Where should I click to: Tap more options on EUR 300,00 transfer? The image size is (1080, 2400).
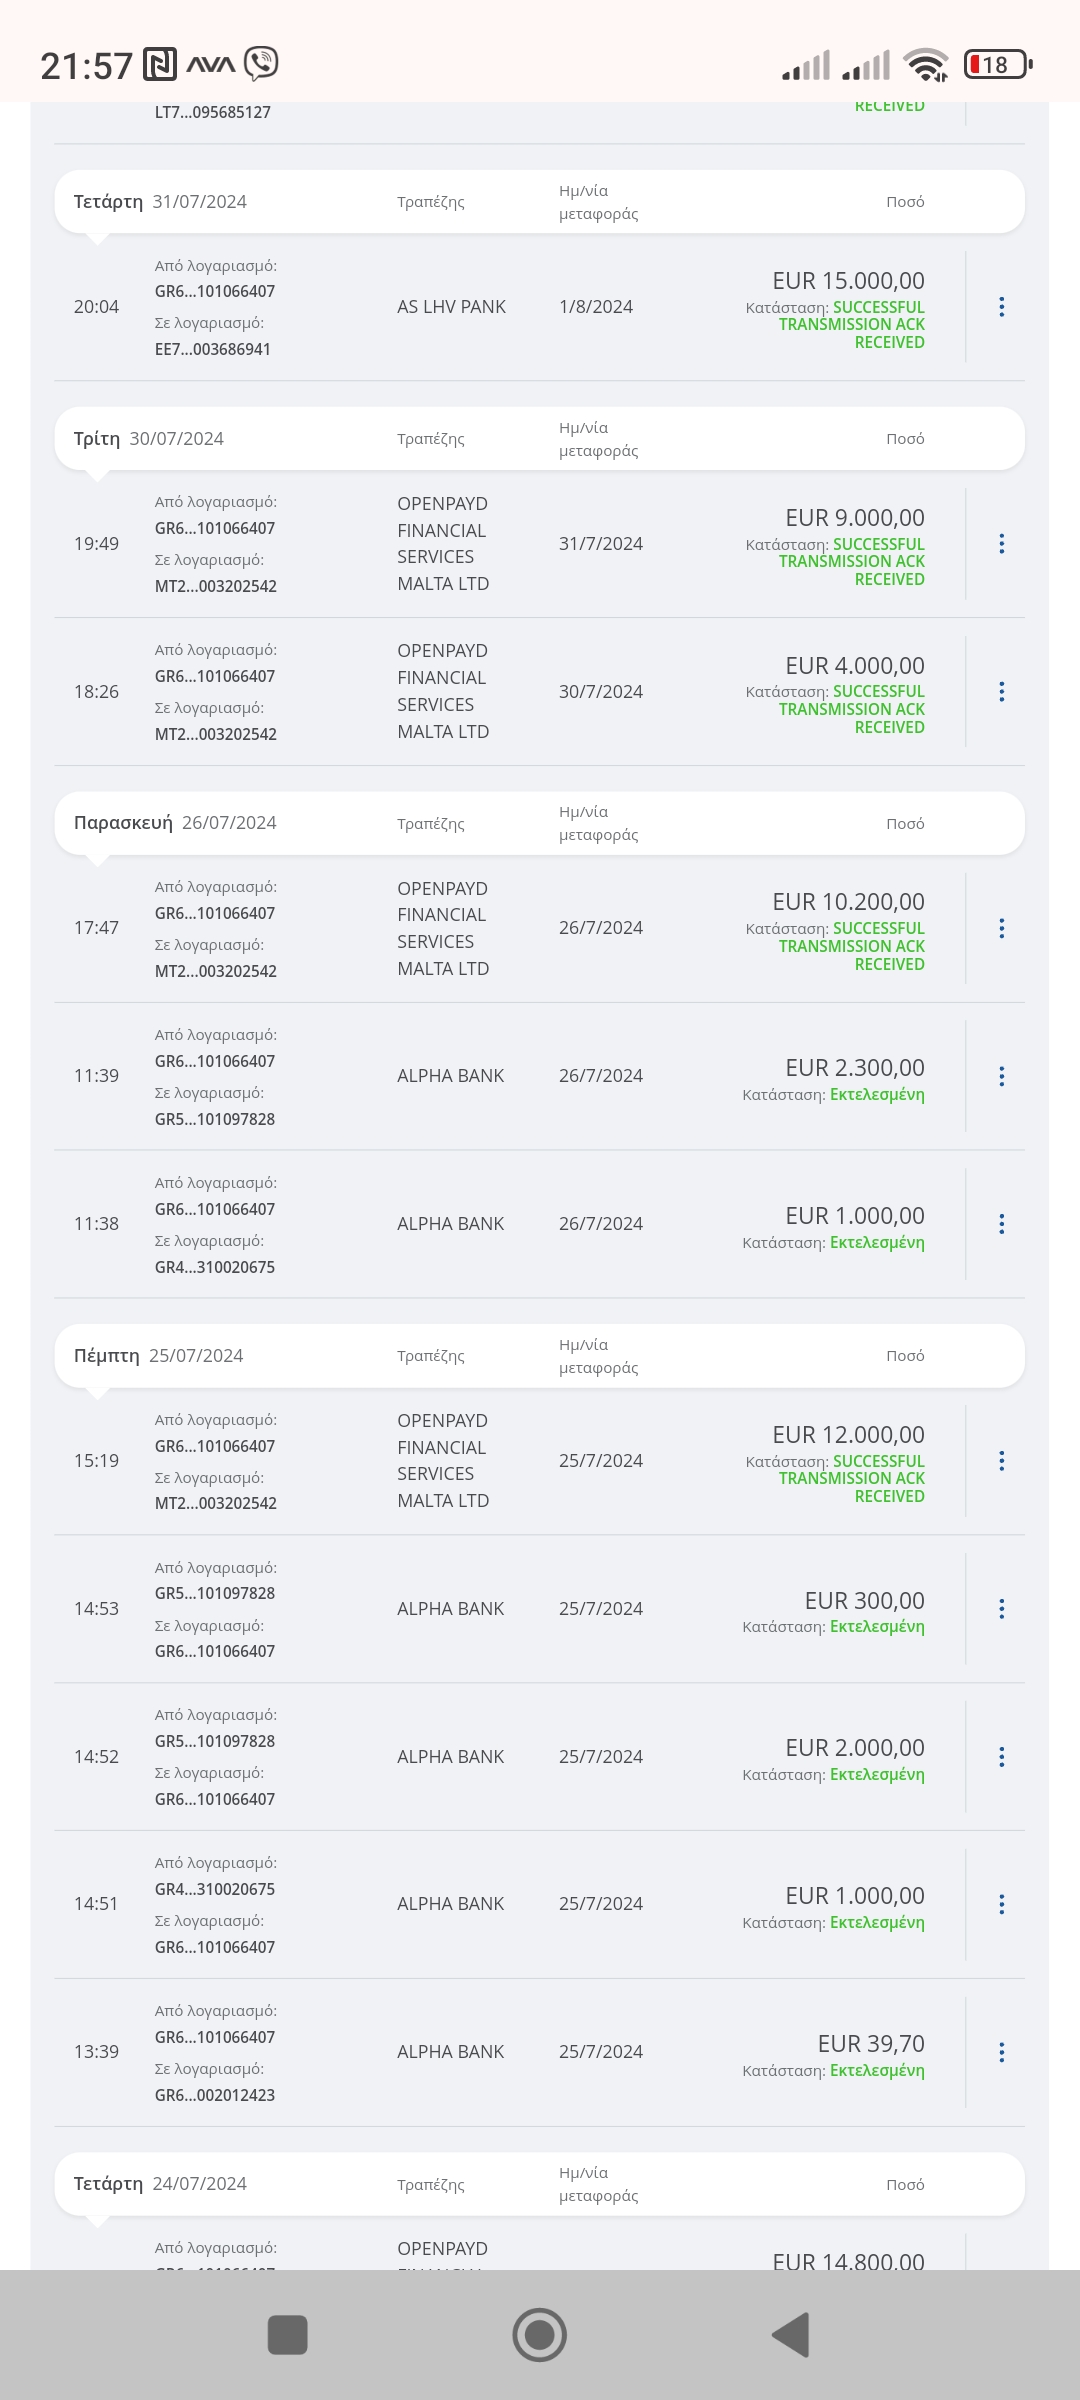click(1001, 1609)
